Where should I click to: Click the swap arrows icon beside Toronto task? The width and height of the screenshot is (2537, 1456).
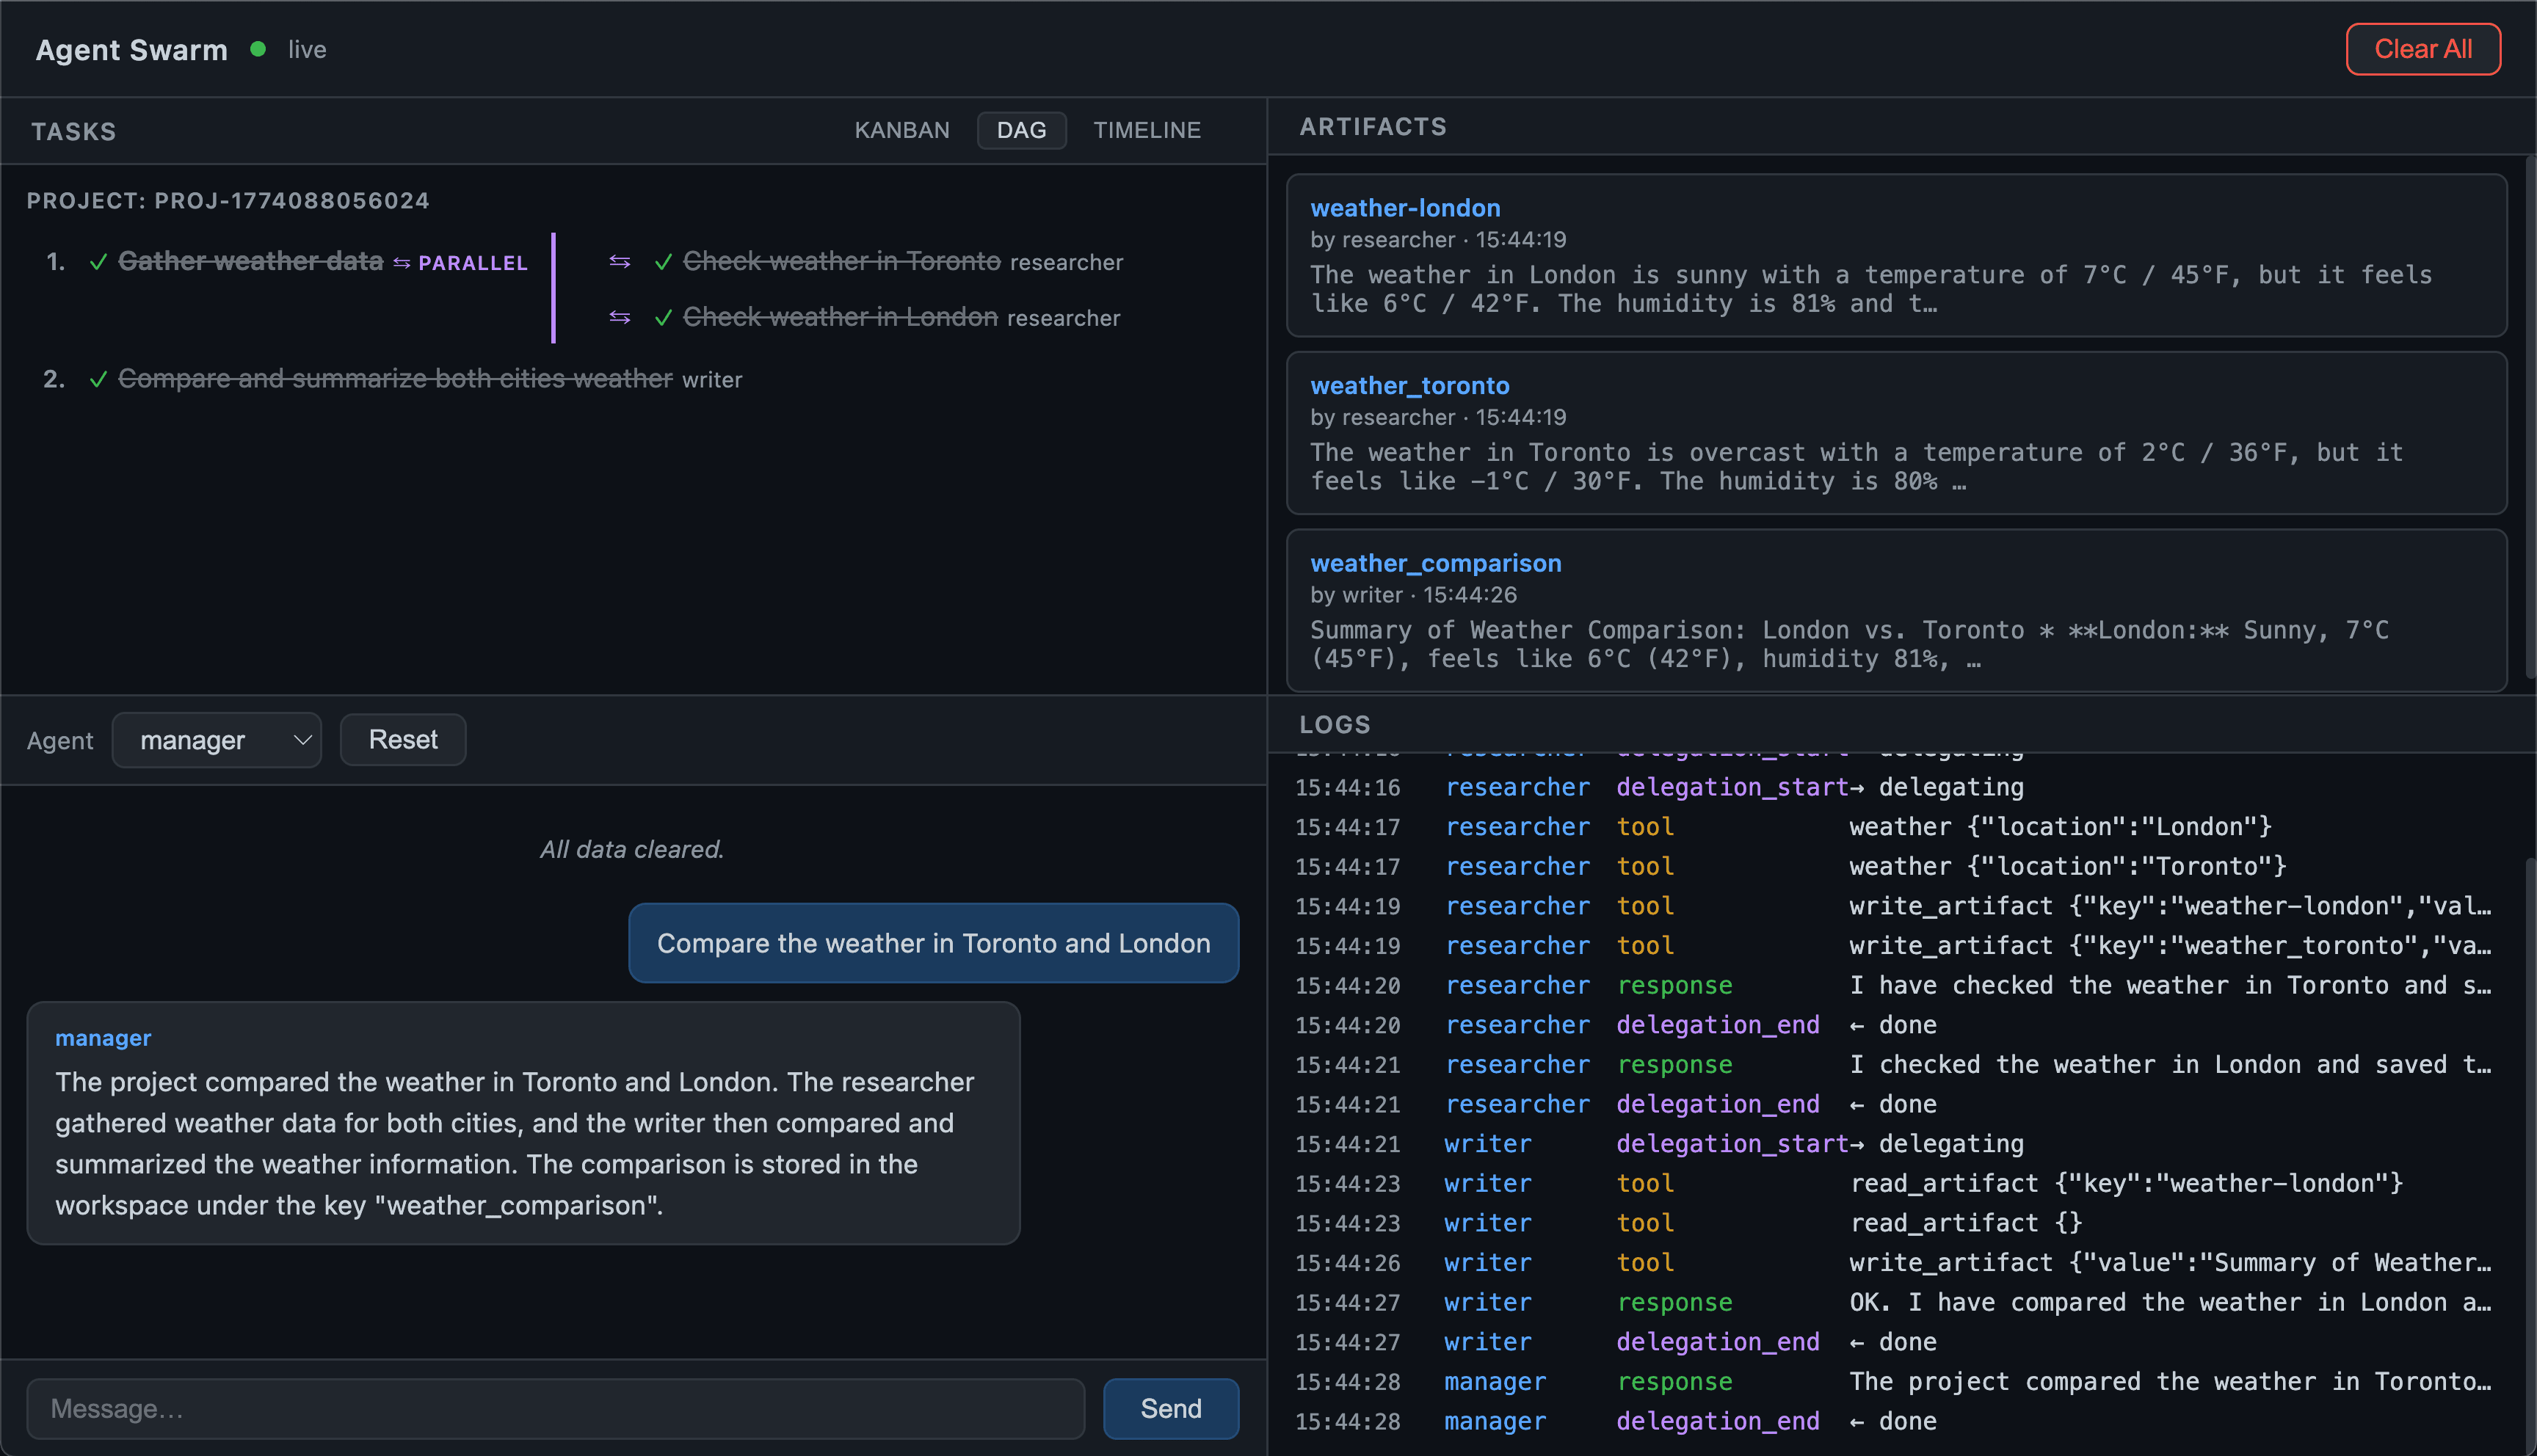[619, 261]
